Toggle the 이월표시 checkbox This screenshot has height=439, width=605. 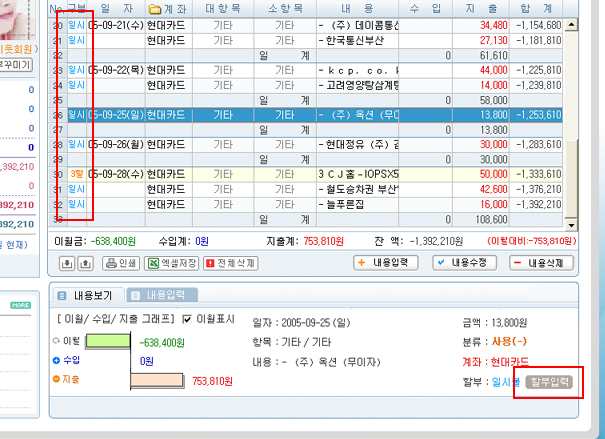click(187, 320)
